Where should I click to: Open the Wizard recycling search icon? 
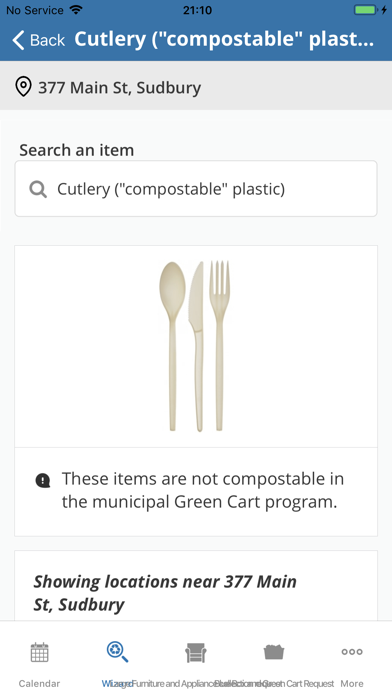[117, 652]
